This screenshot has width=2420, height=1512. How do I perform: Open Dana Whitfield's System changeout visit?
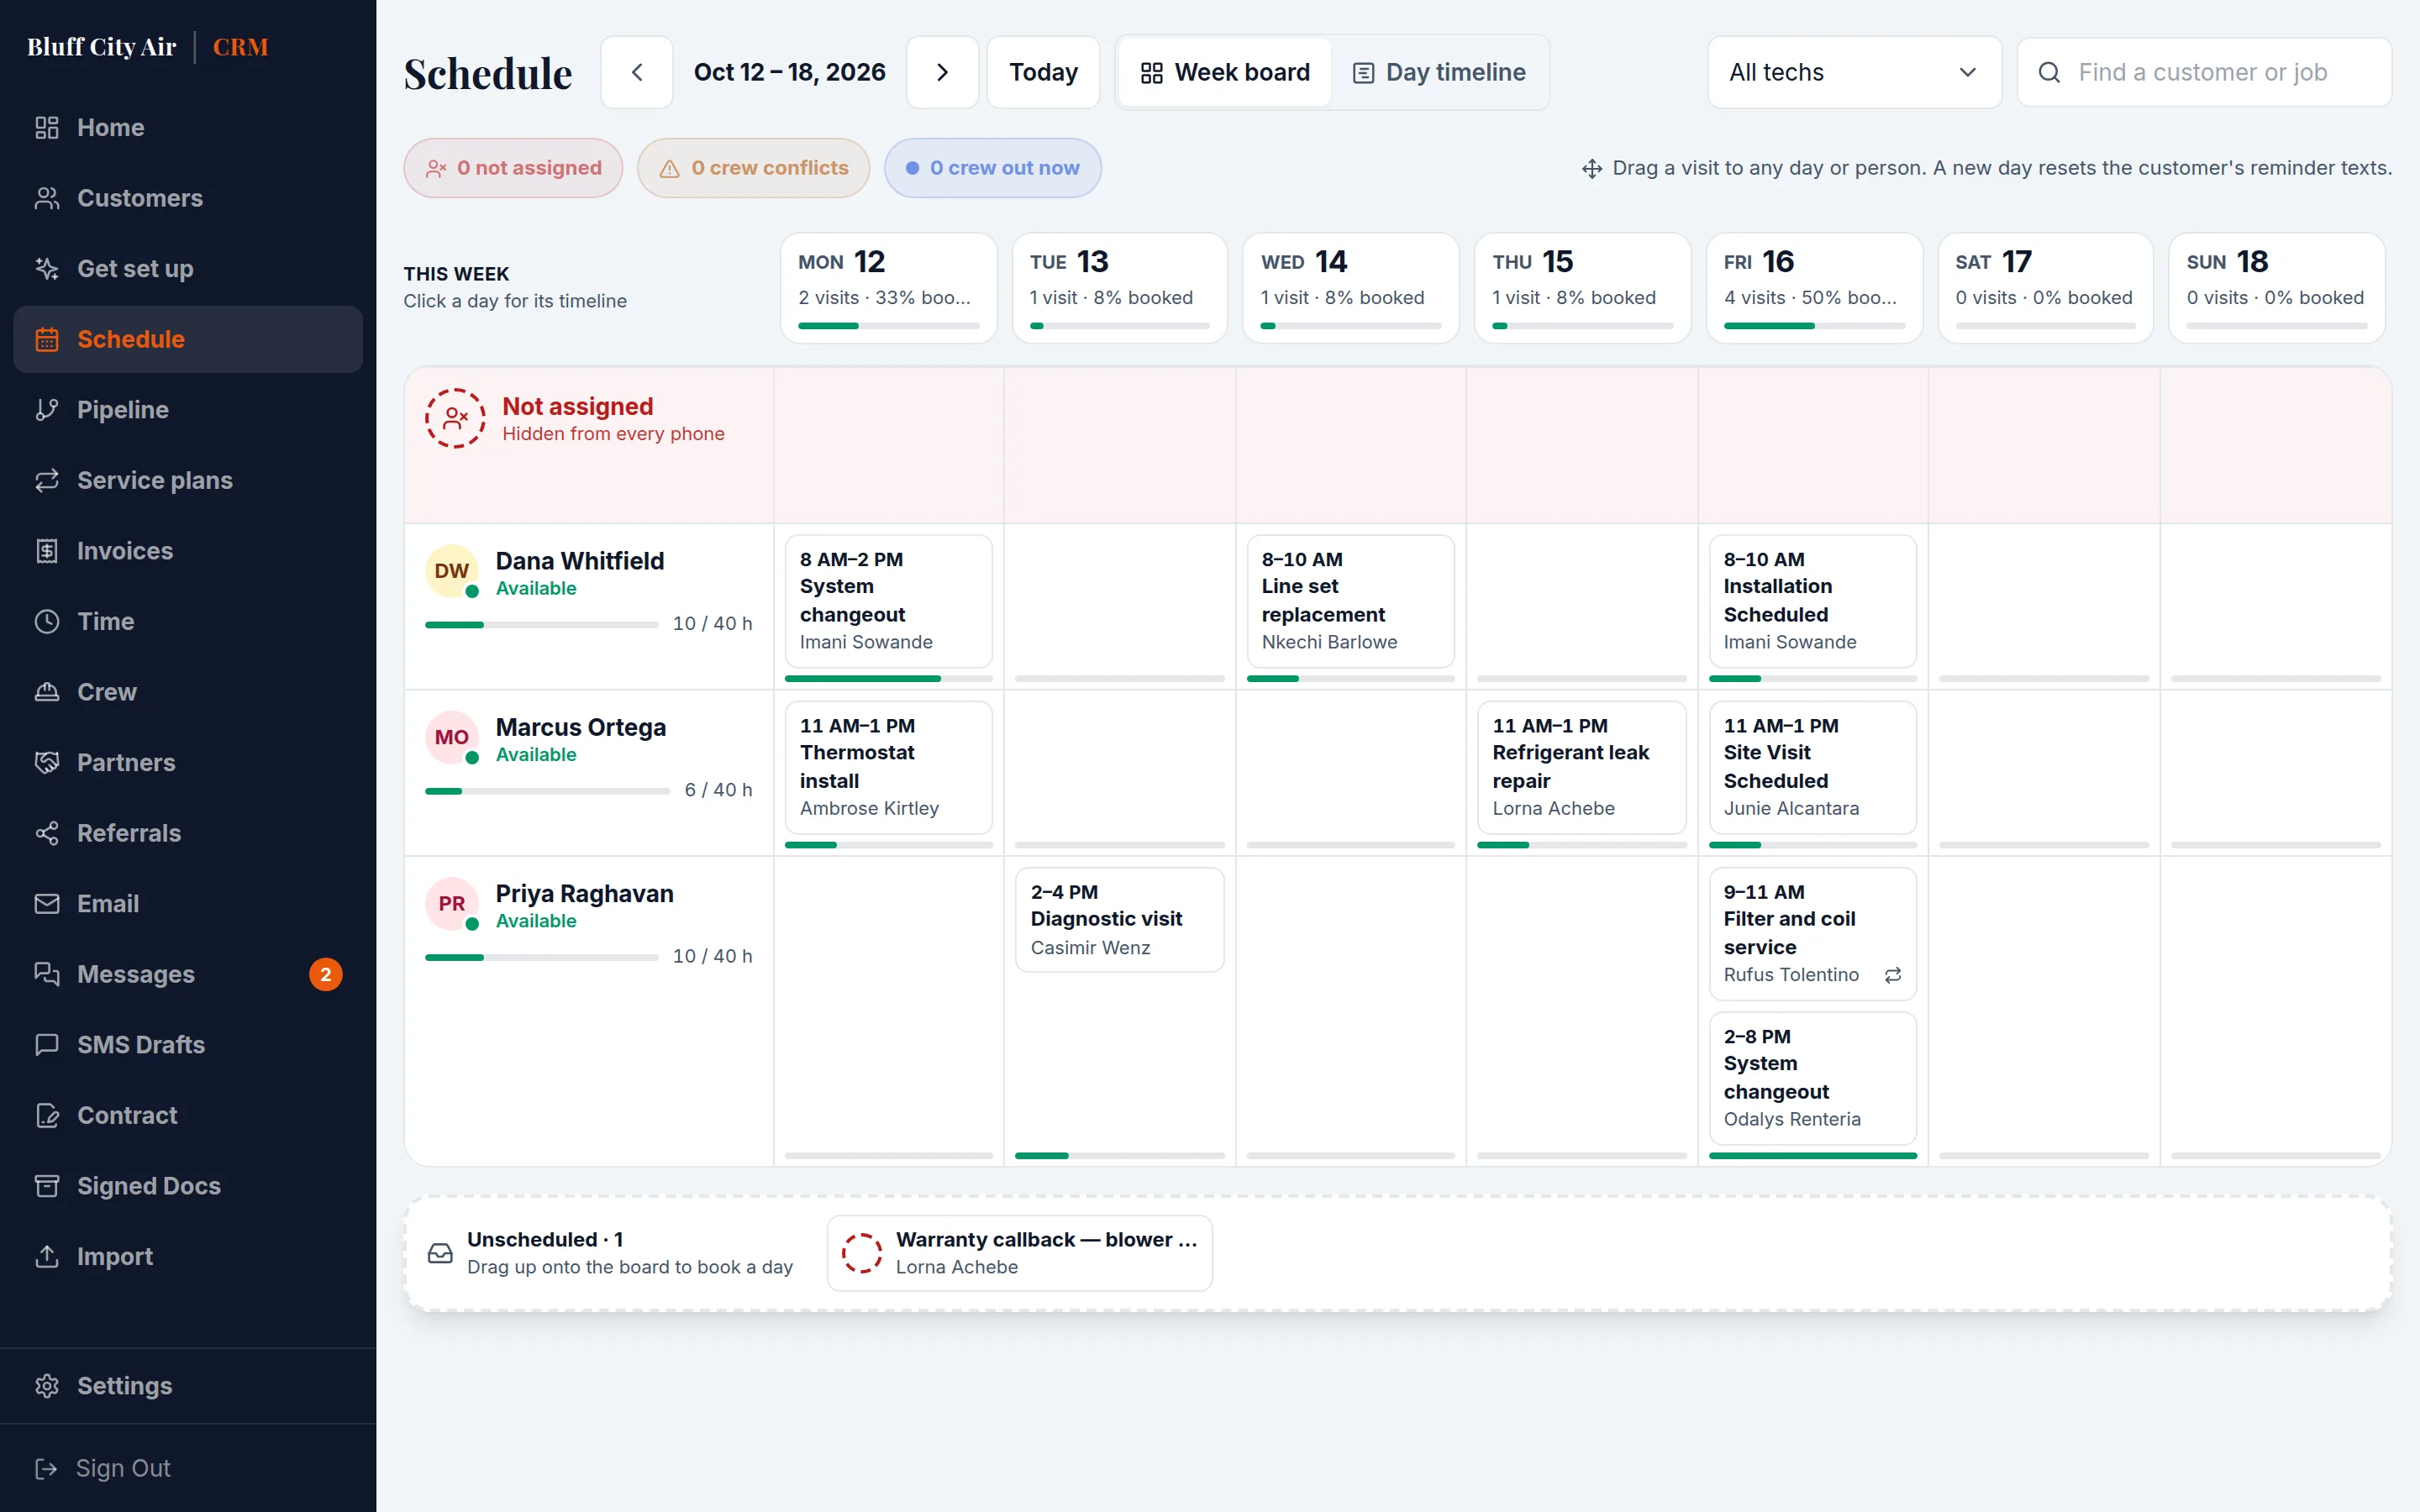pyautogui.click(x=888, y=601)
